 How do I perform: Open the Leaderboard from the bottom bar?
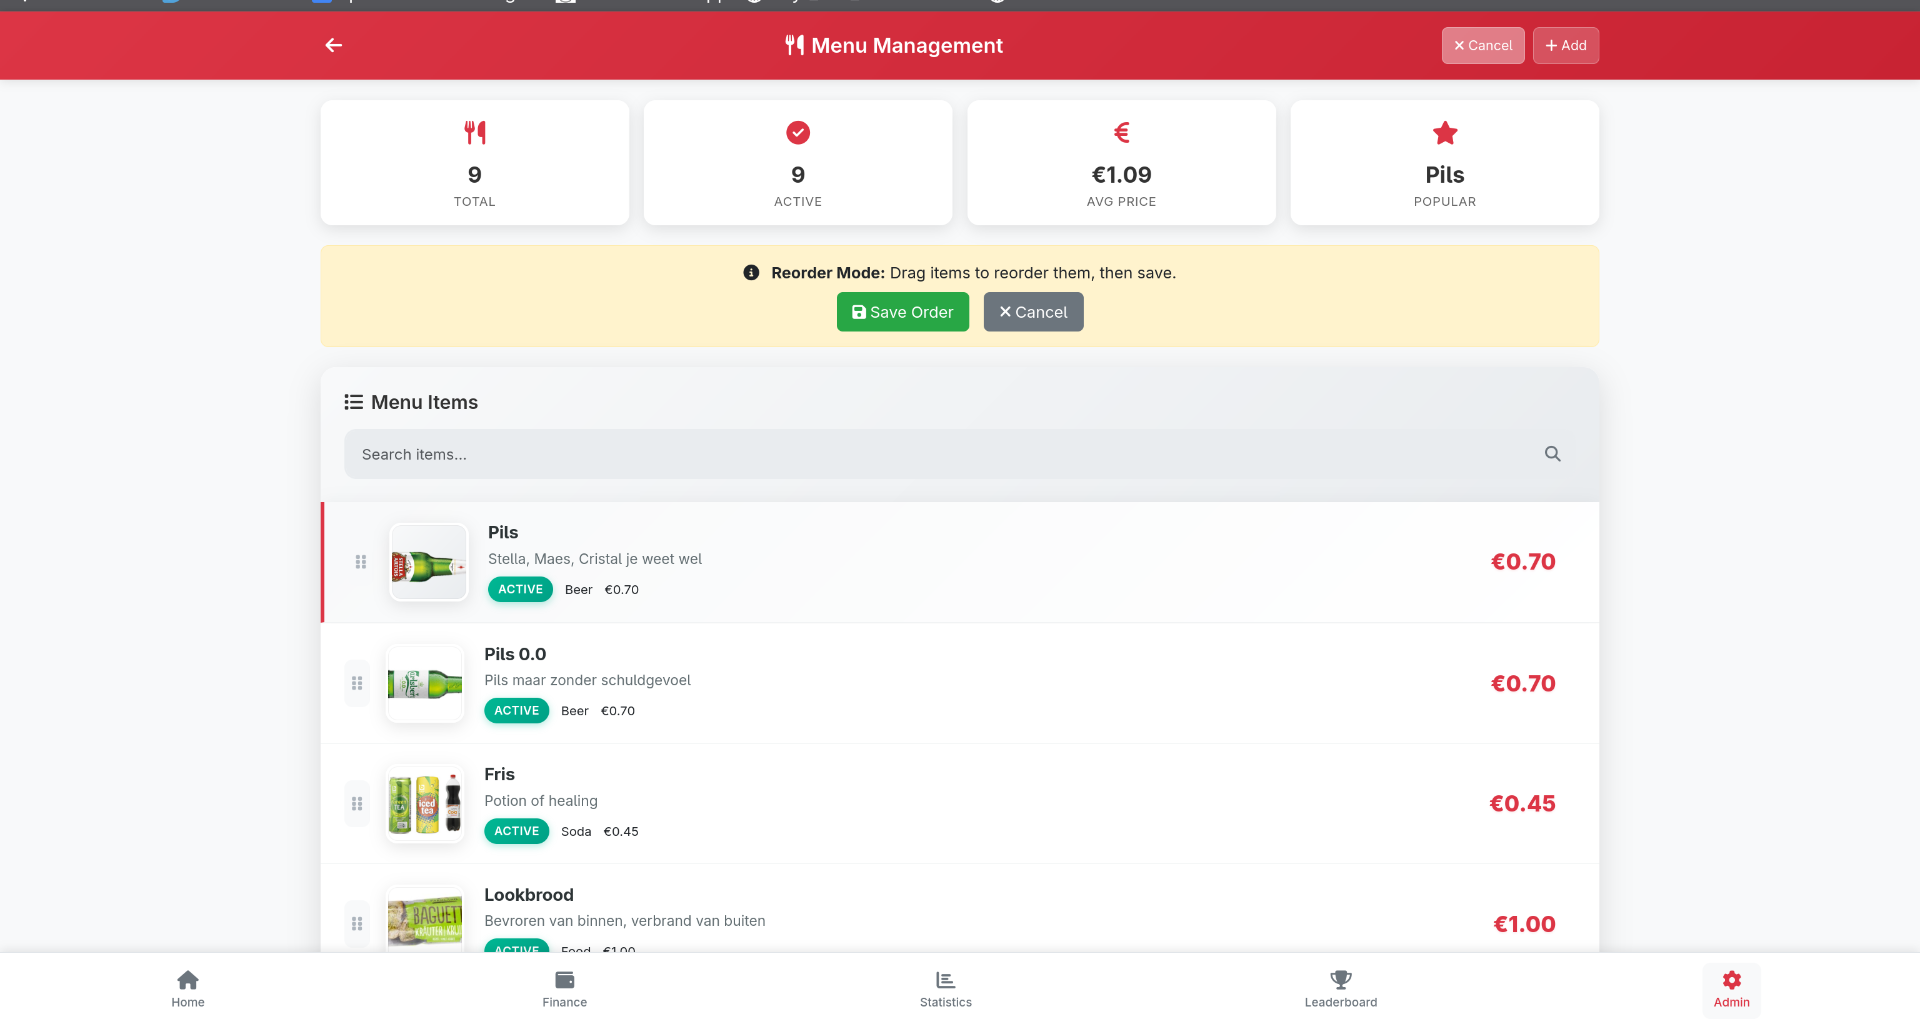[1340, 988]
